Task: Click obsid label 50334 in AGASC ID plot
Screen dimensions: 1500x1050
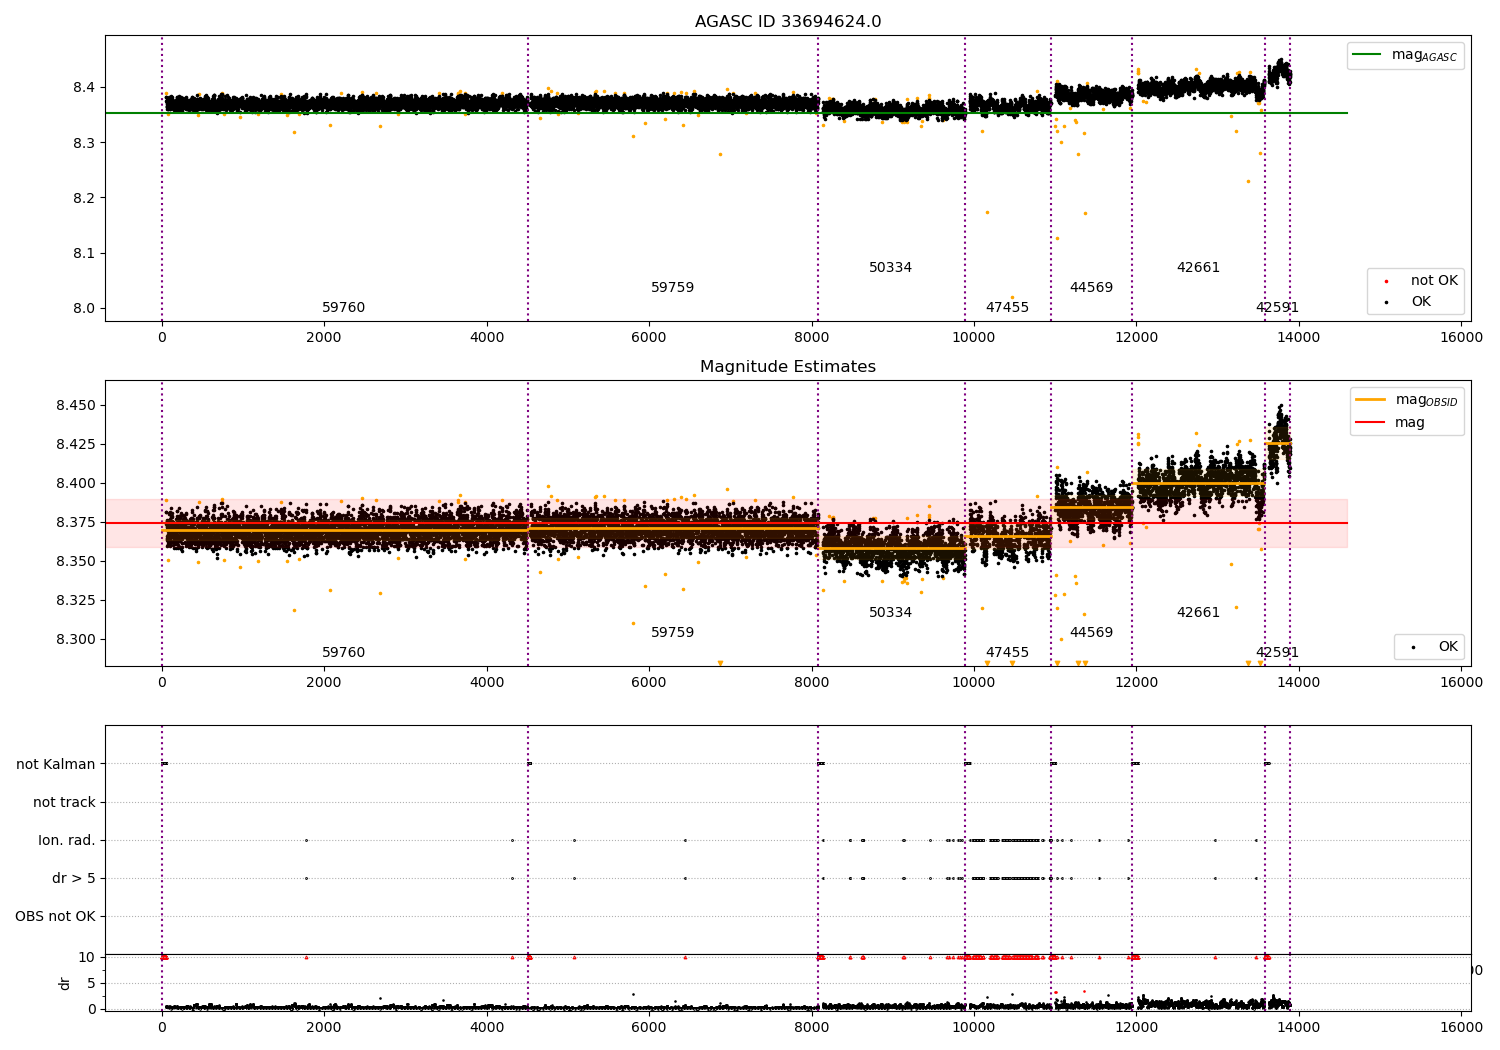Action: tap(890, 268)
